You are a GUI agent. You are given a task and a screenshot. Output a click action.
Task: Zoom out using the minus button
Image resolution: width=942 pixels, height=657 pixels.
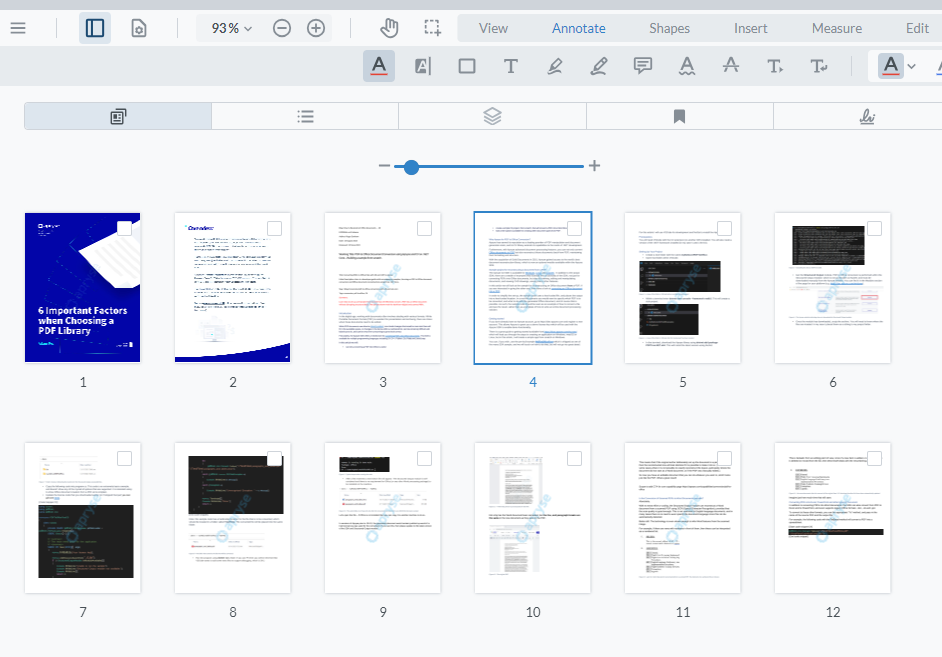[280, 27]
